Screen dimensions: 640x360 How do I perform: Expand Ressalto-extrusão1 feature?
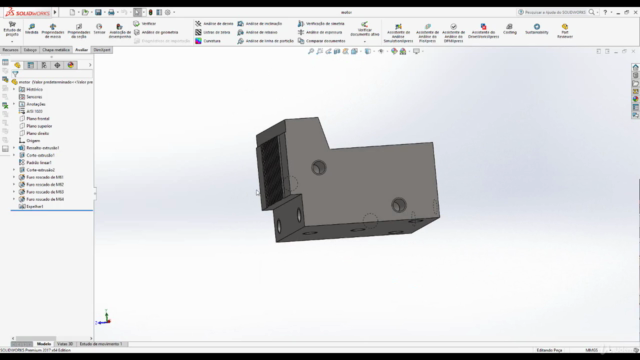click(14, 148)
